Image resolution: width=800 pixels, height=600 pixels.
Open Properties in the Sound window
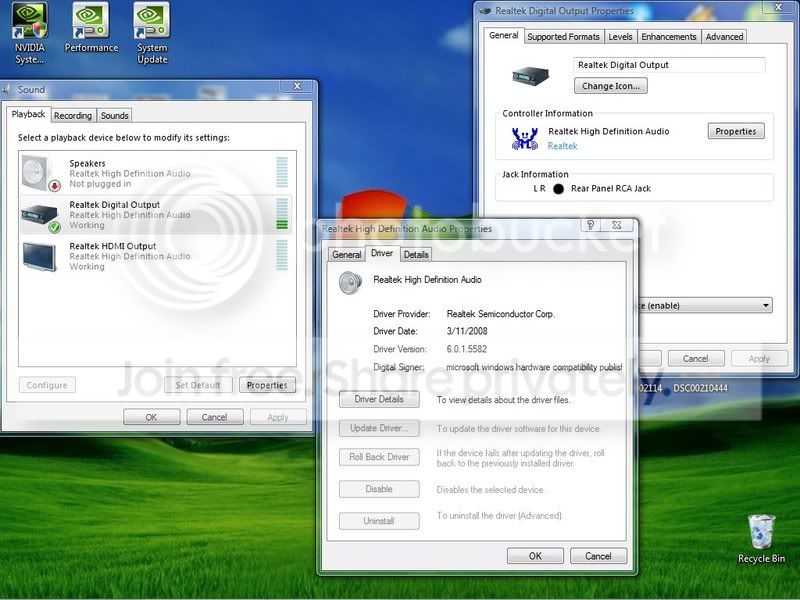click(x=267, y=385)
